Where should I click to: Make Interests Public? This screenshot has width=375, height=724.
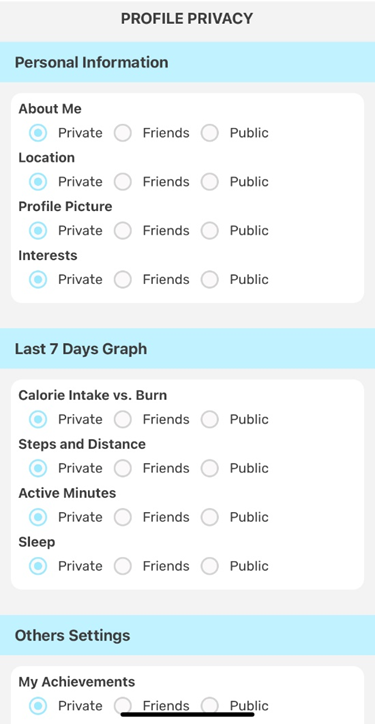coord(210,280)
